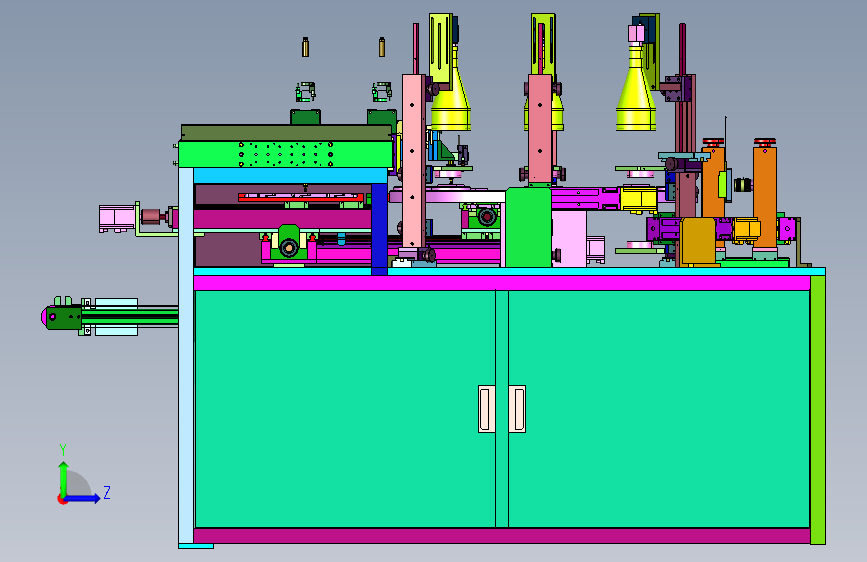Pick the right teal cabinet door panel
This screenshot has width=867, height=562.
(x=659, y=409)
